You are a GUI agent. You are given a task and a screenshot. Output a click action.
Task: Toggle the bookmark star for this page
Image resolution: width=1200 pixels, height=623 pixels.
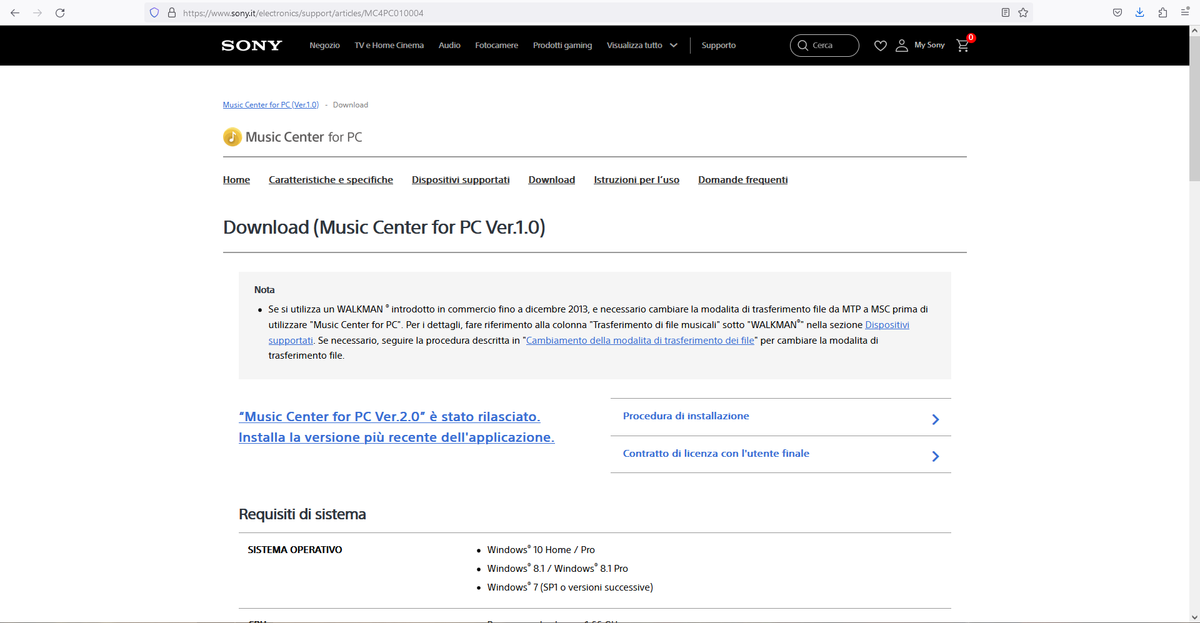pyautogui.click(x=1023, y=12)
